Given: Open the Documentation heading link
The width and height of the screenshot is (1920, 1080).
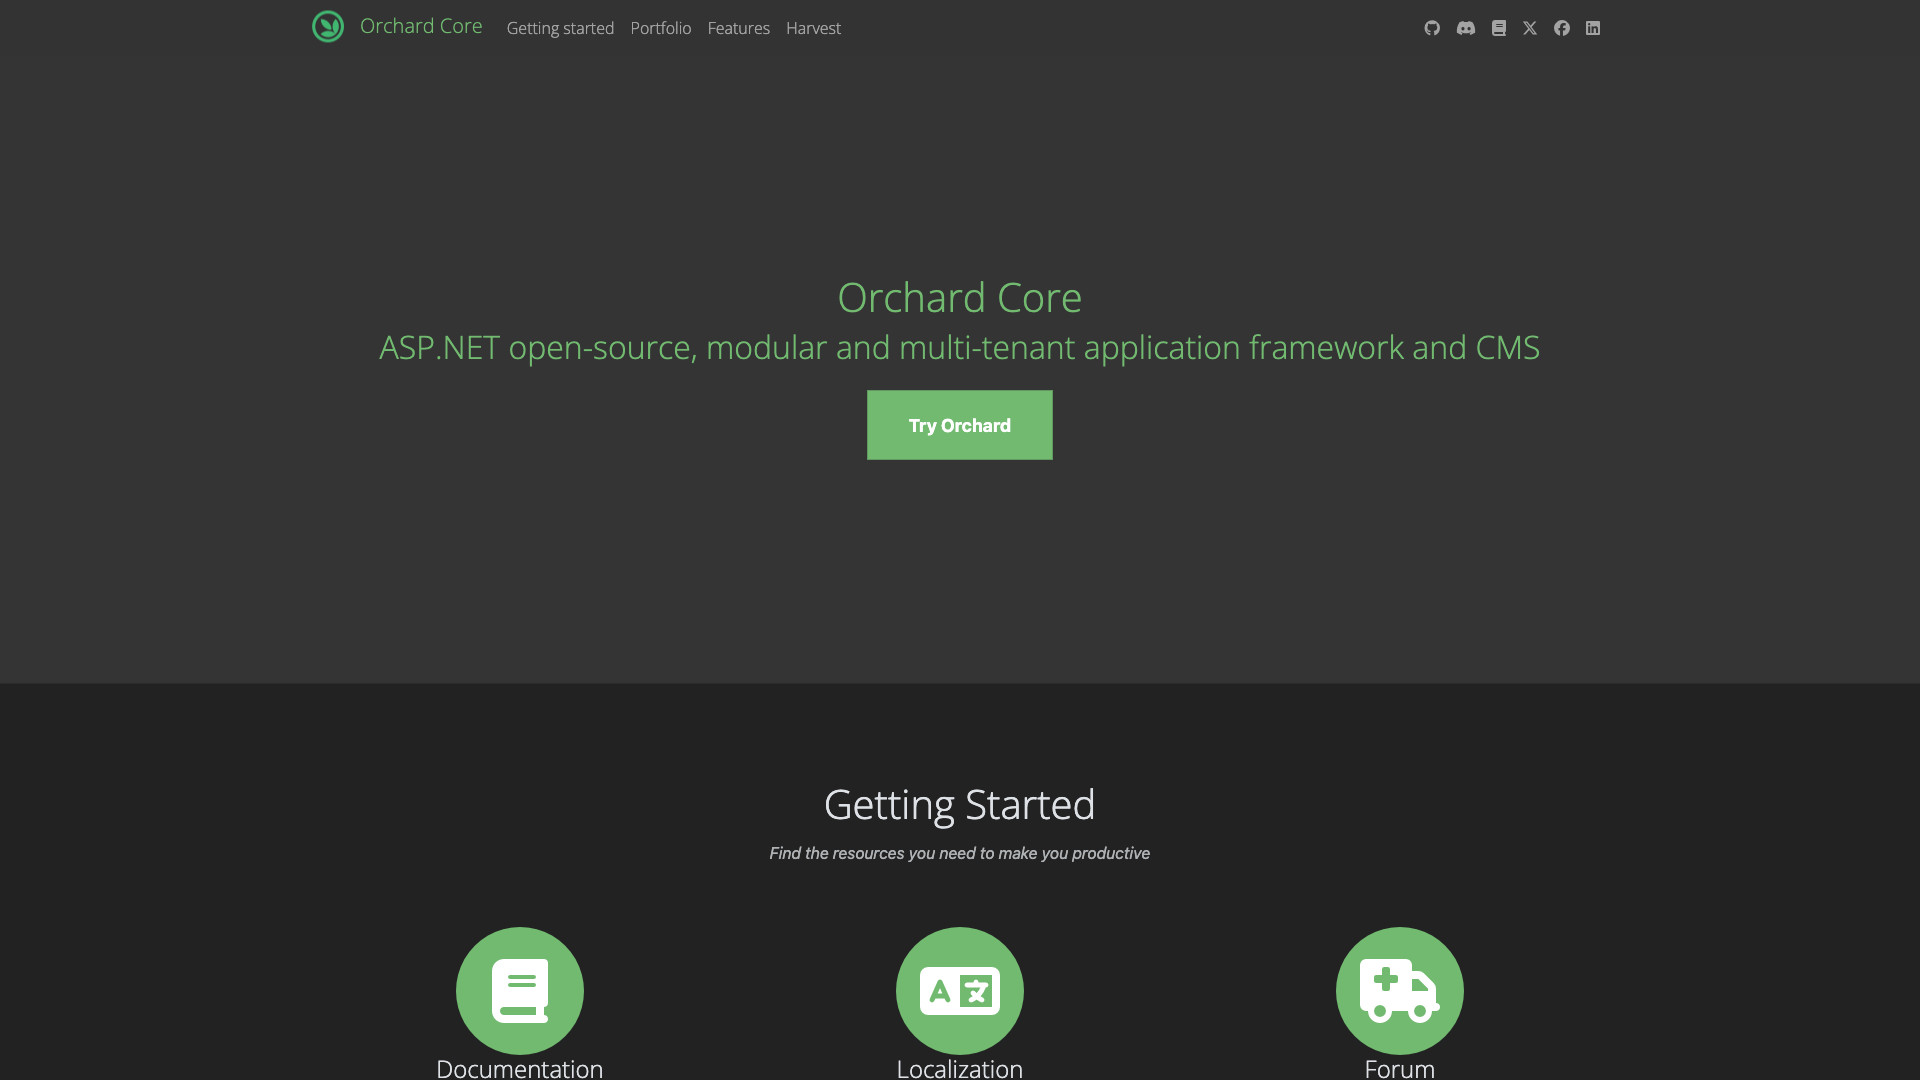Looking at the screenshot, I should click(x=520, y=1068).
